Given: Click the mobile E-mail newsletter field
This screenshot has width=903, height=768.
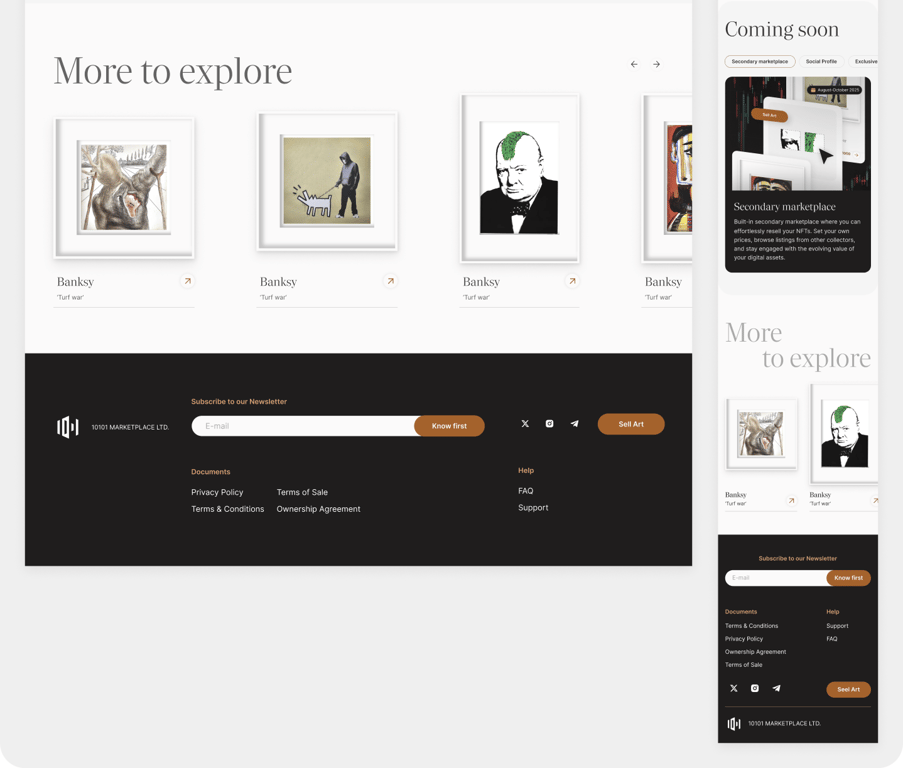Looking at the screenshot, I should click(x=776, y=578).
